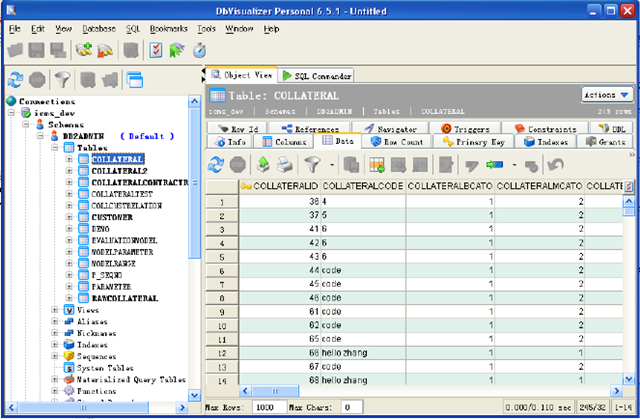Open the File menu

pyautogui.click(x=15, y=29)
